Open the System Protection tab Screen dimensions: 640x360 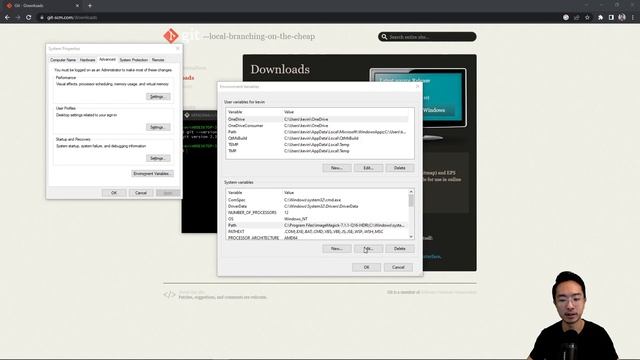tap(133, 60)
